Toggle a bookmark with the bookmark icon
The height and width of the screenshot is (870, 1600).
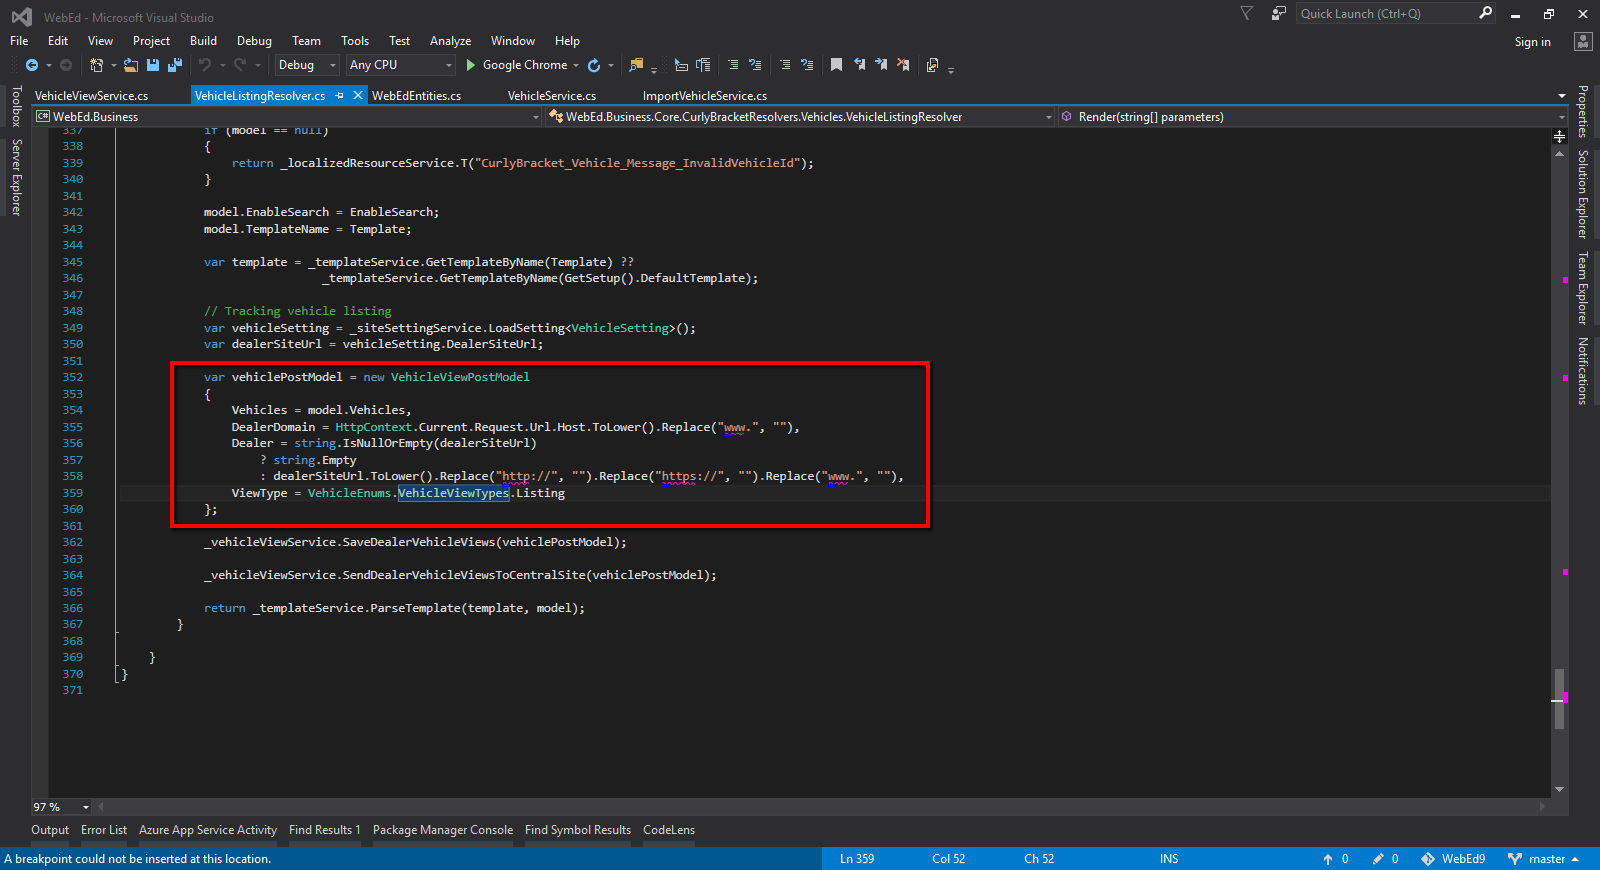(836, 65)
